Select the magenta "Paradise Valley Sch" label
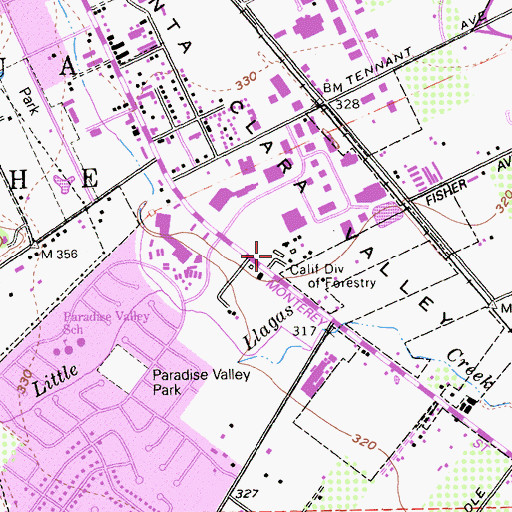The image size is (512, 512). pyautogui.click(x=106, y=323)
